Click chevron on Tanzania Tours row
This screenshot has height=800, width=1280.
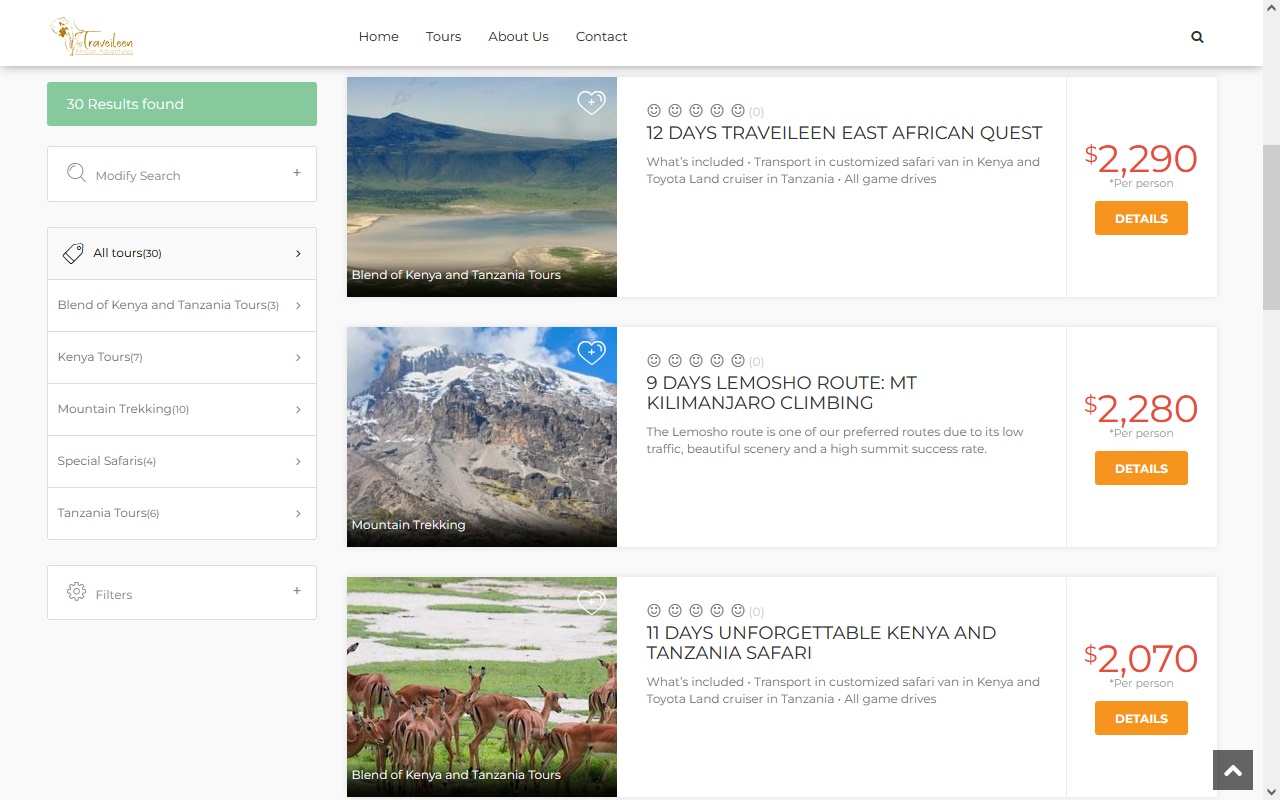(x=298, y=514)
